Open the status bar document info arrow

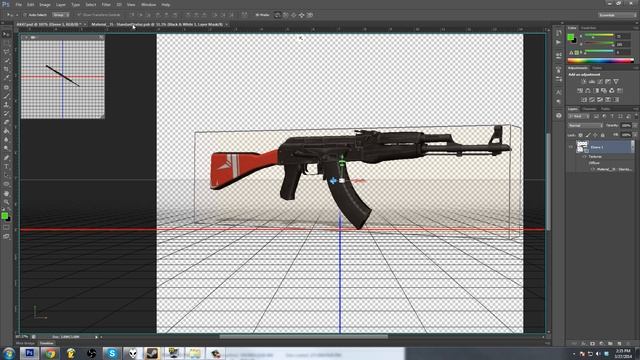pyautogui.click(x=97, y=337)
